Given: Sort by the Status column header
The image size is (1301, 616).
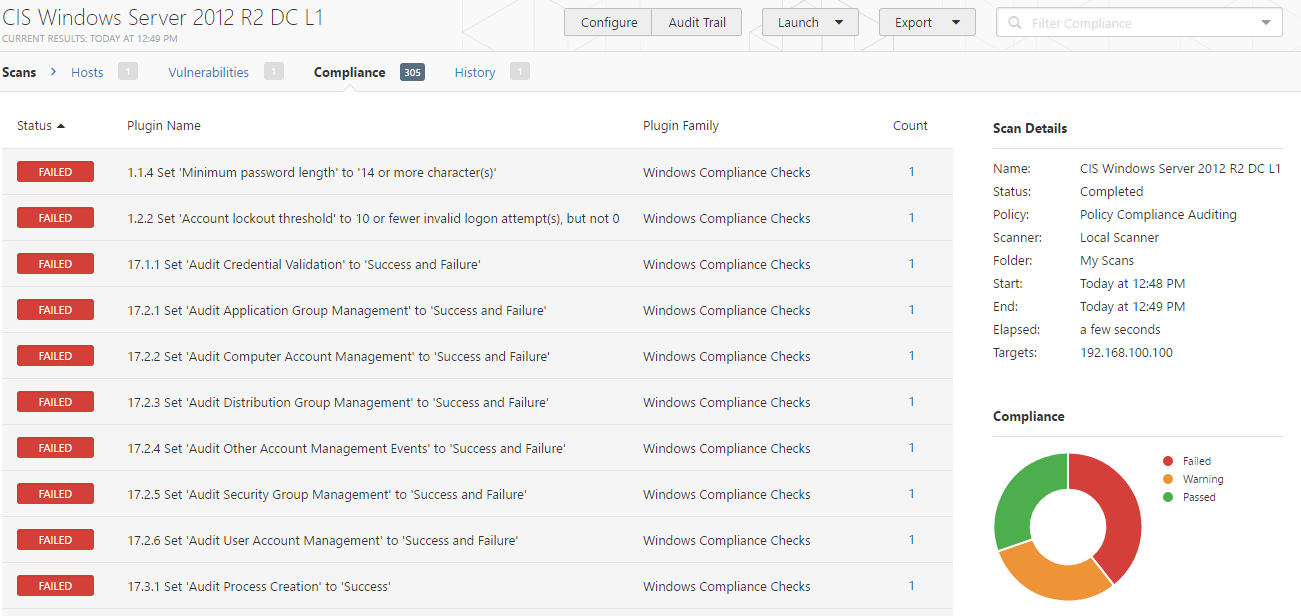Looking at the screenshot, I should [x=34, y=126].
